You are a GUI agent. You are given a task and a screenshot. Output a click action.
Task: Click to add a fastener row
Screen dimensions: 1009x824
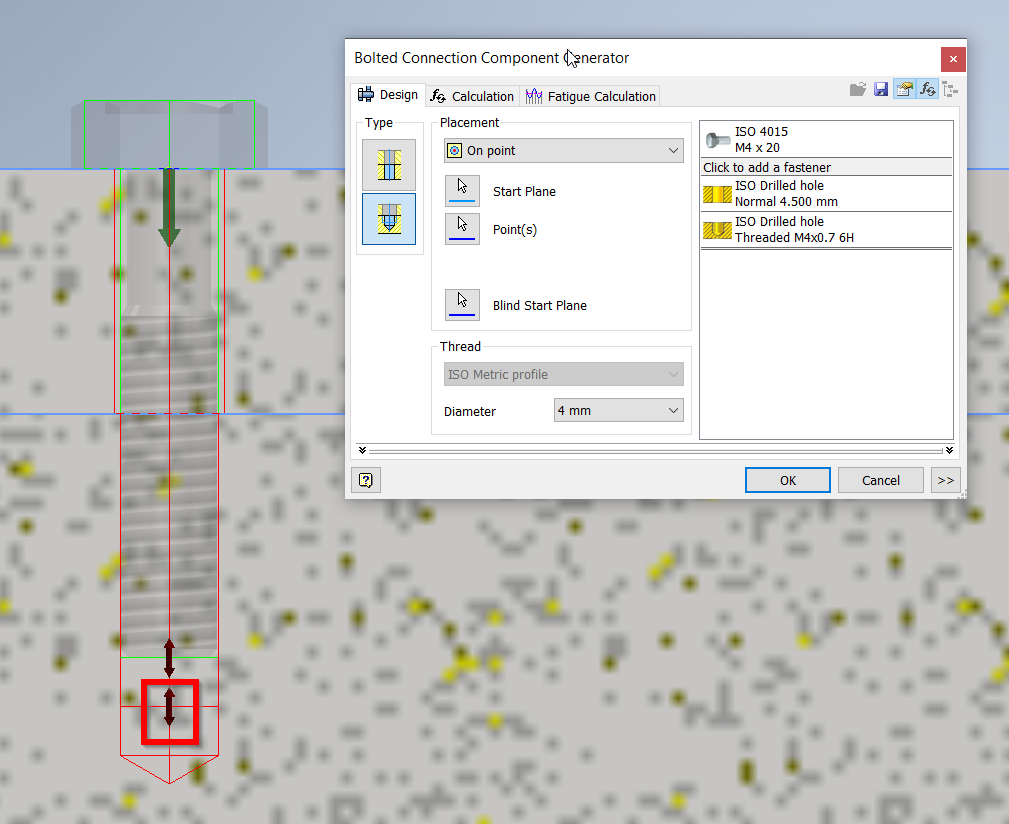click(x=826, y=167)
